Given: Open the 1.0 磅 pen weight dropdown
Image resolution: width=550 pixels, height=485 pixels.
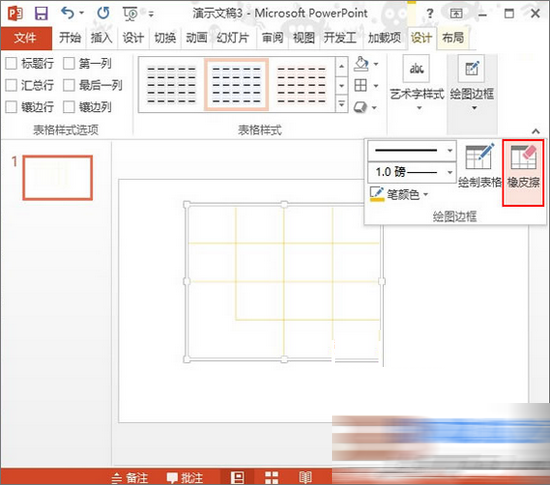Looking at the screenshot, I should [412, 172].
